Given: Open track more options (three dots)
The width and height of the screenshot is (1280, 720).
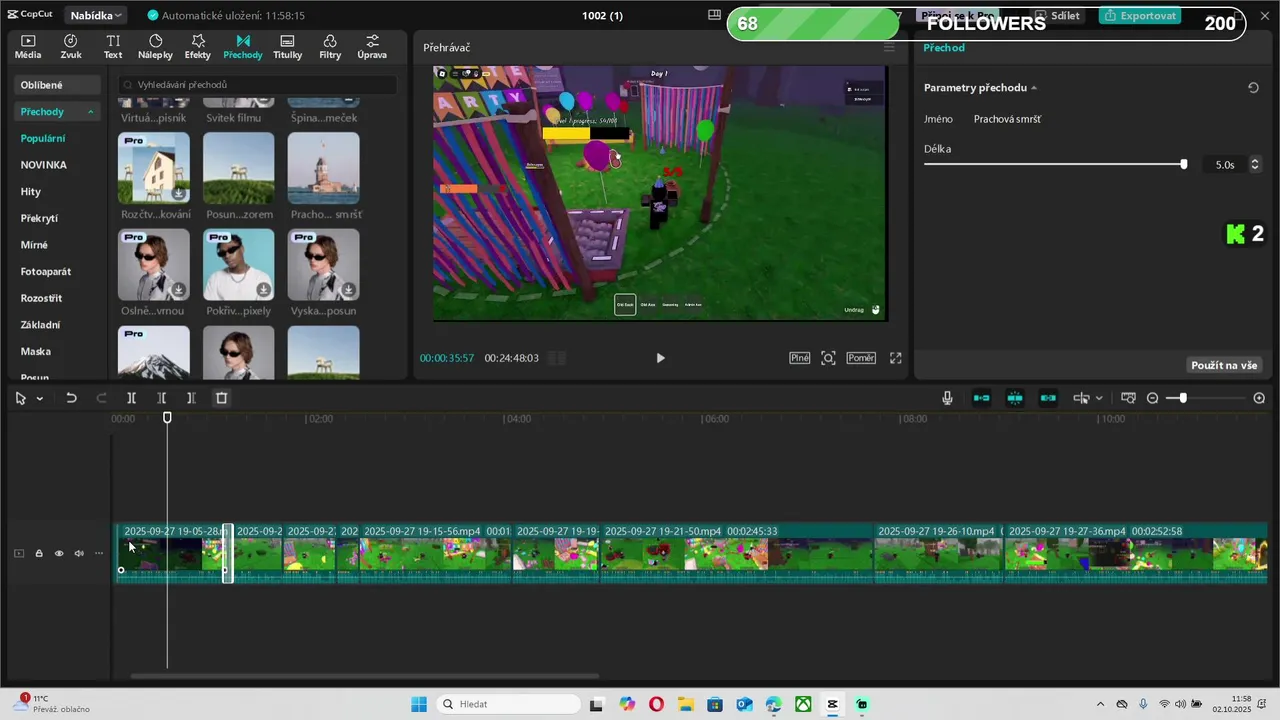Looking at the screenshot, I should coord(98,553).
